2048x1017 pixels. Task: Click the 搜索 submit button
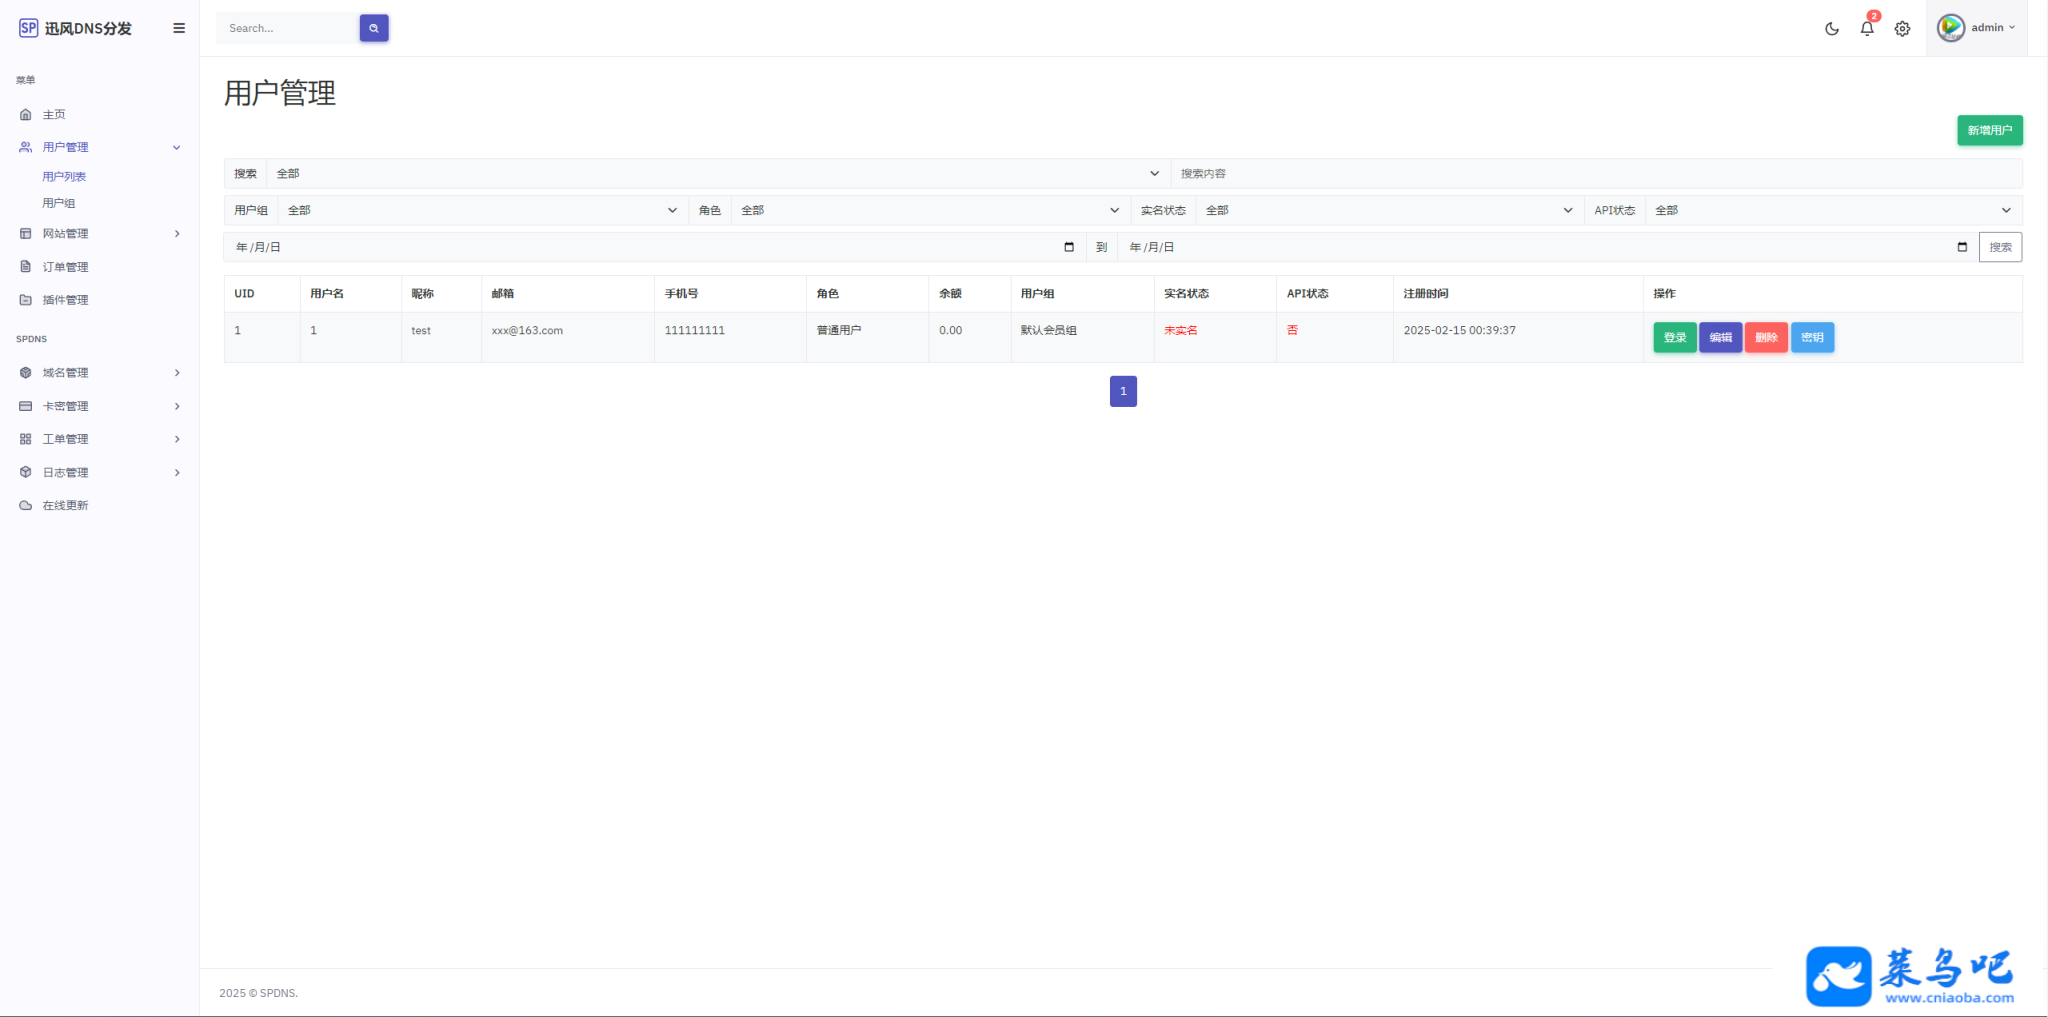tap(2000, 247)
